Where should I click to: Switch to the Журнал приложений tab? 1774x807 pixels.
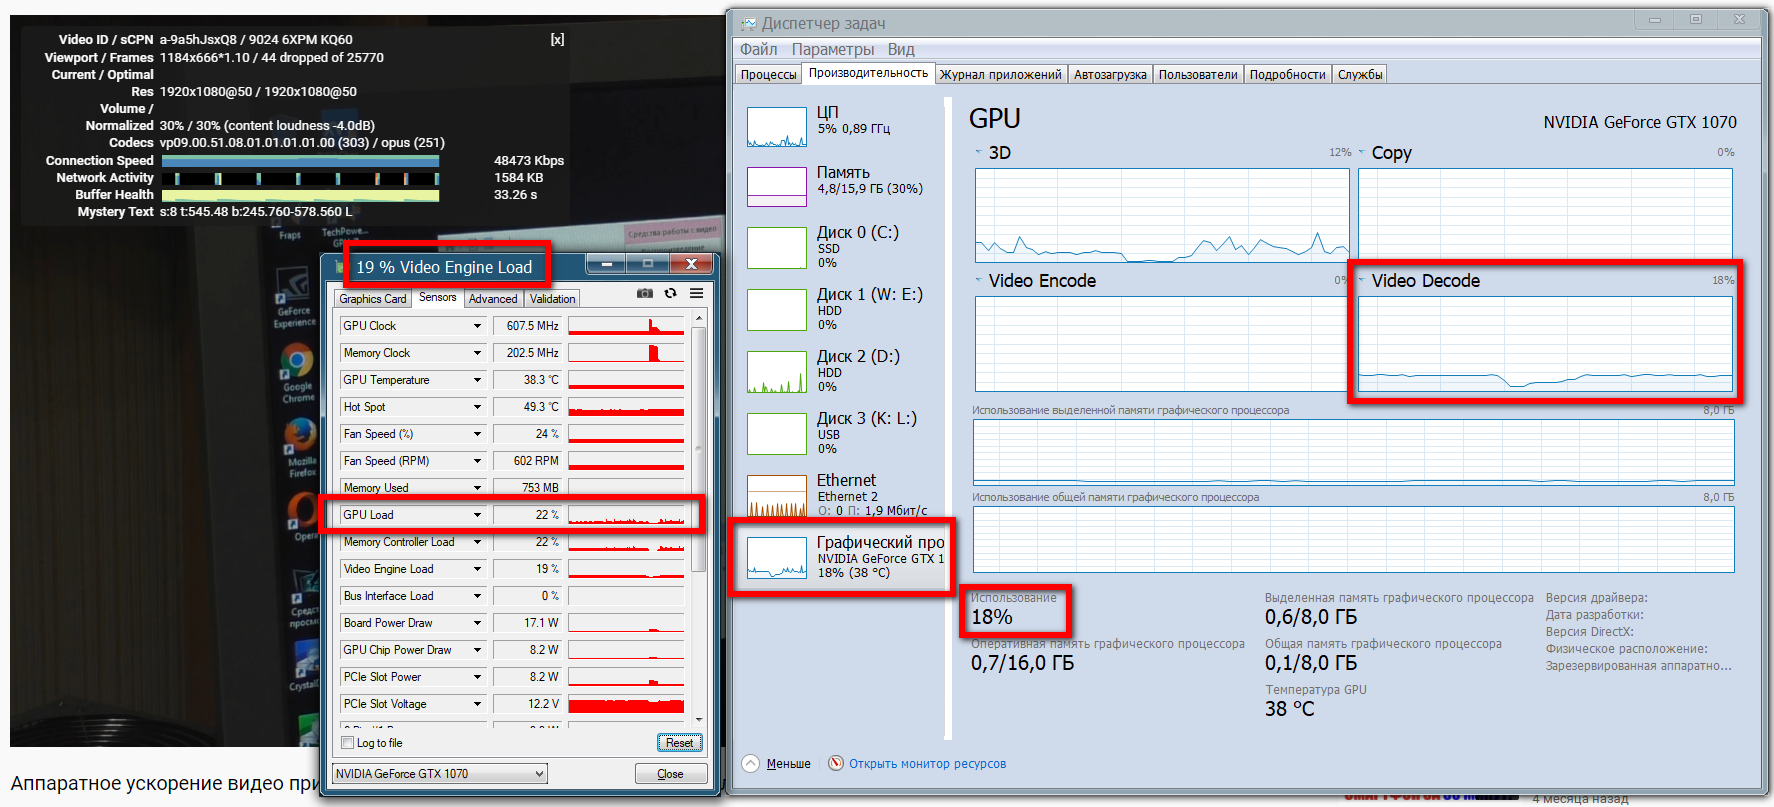1001,74
